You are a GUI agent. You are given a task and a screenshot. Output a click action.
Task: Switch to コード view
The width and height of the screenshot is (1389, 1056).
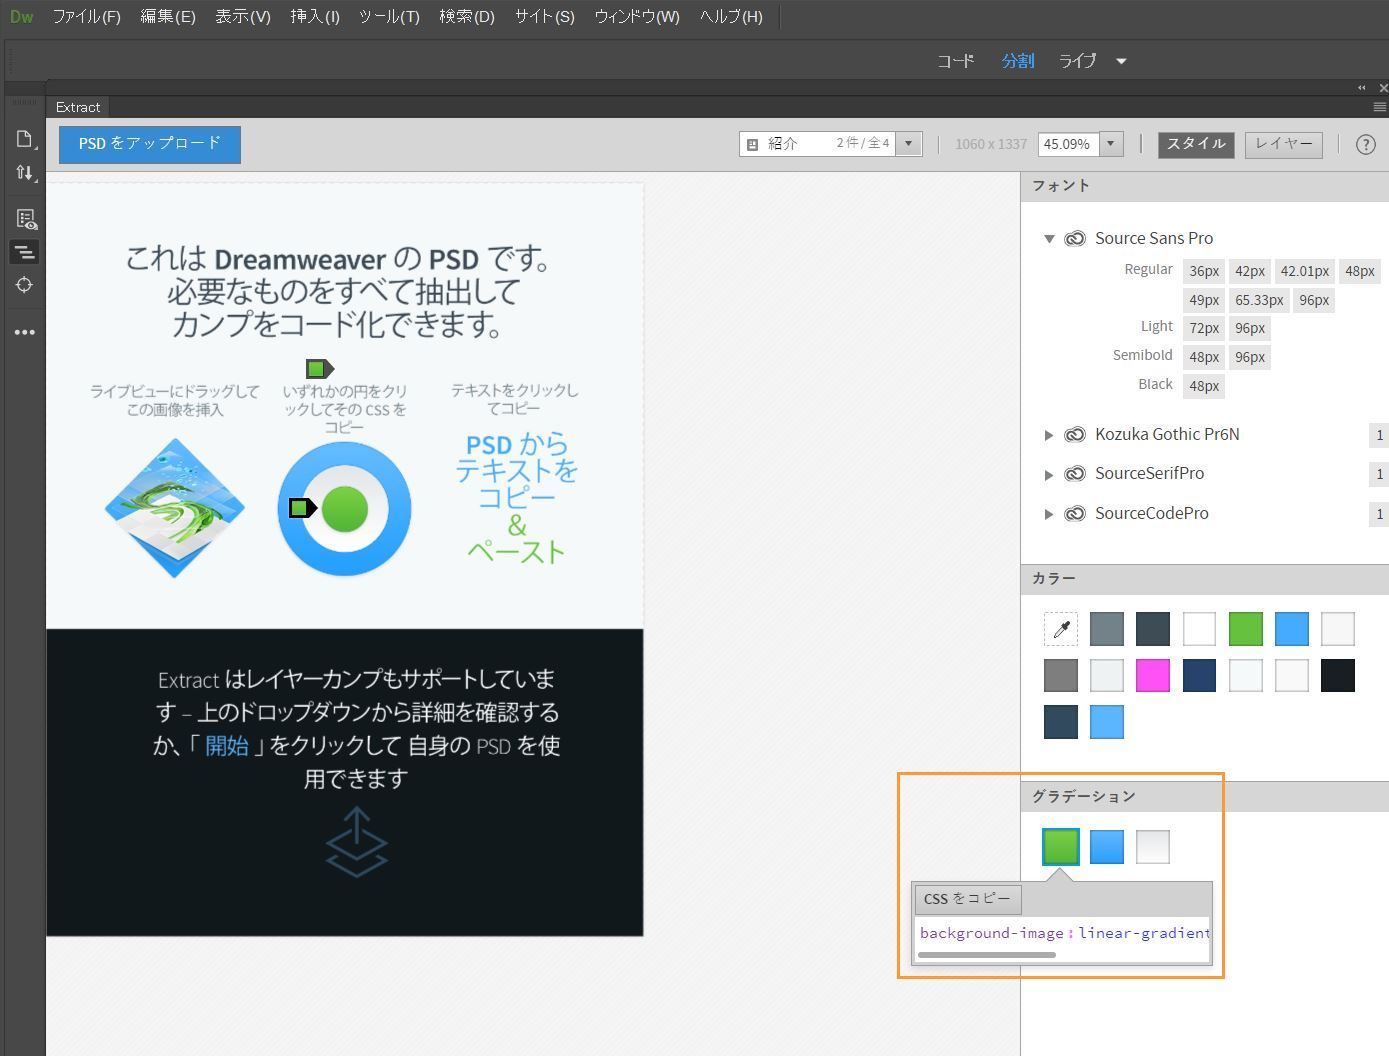tap(955, 61)
